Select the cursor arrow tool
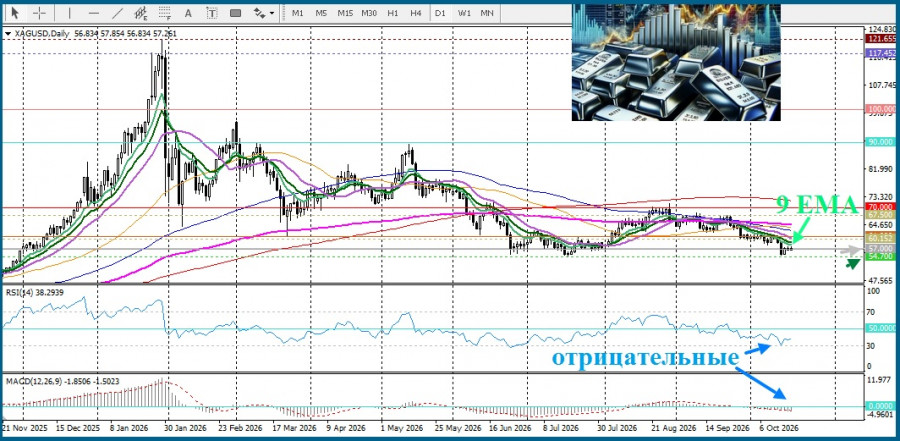 (x=15, y=13)
